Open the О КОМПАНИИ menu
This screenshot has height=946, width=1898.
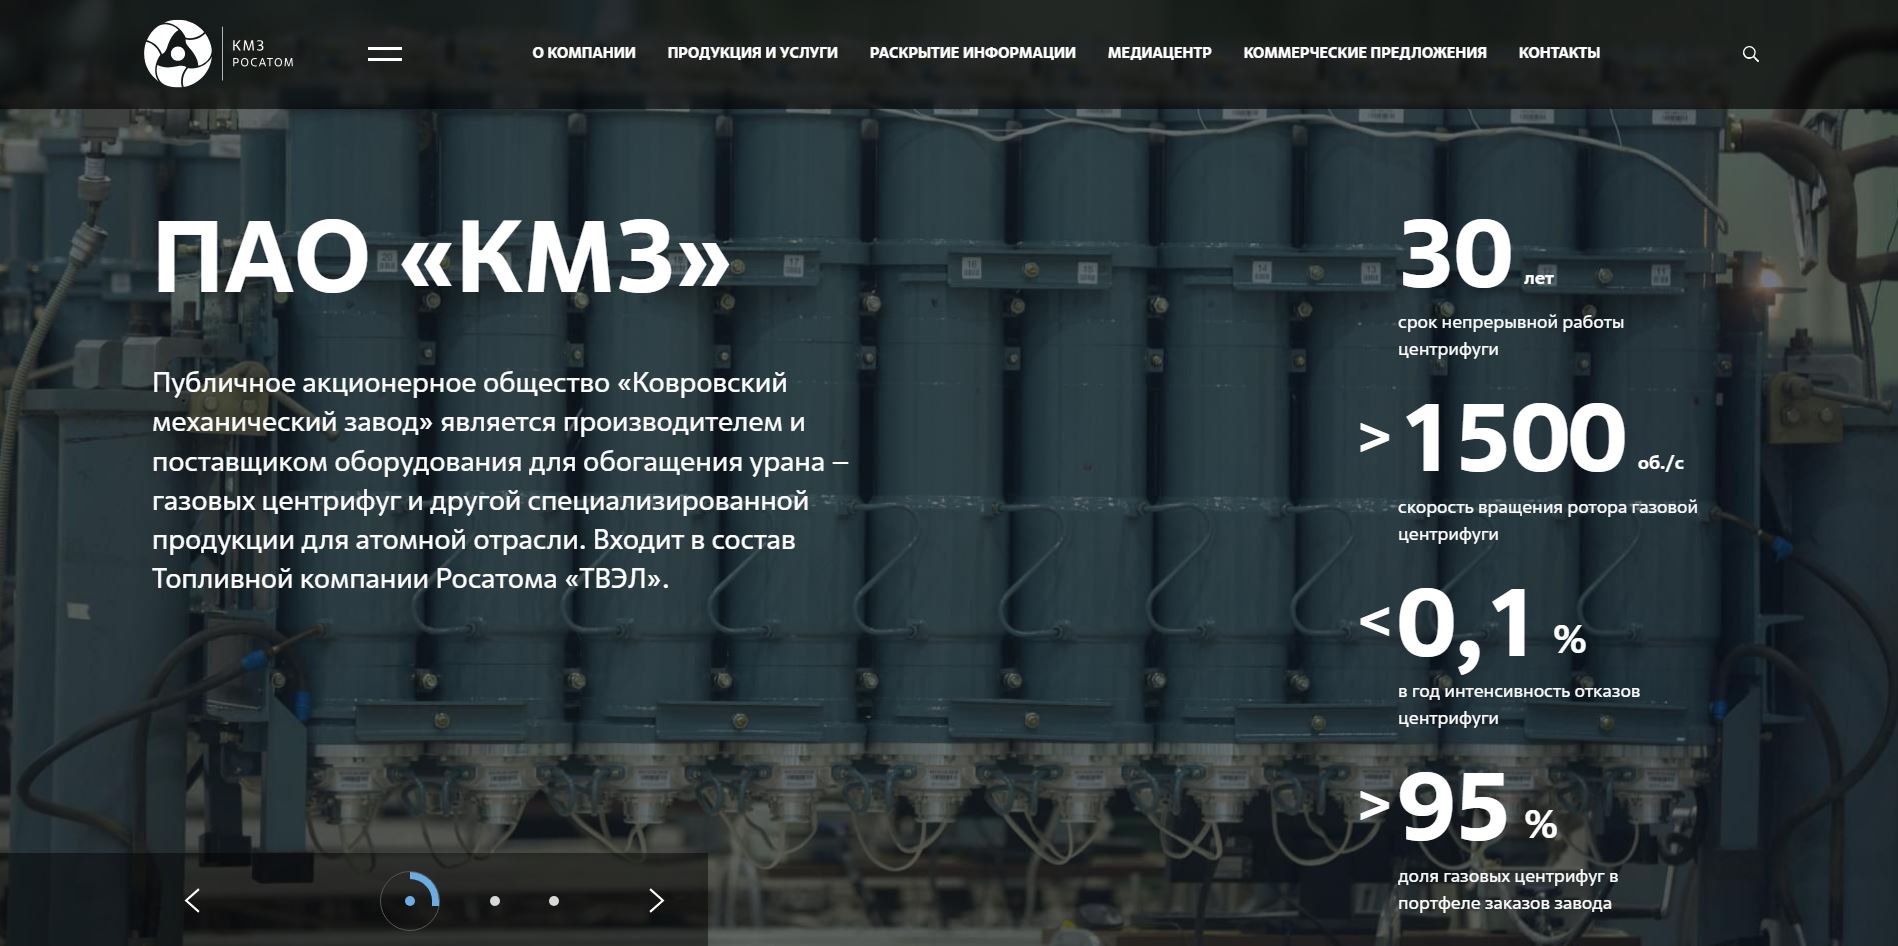[583, 53]
